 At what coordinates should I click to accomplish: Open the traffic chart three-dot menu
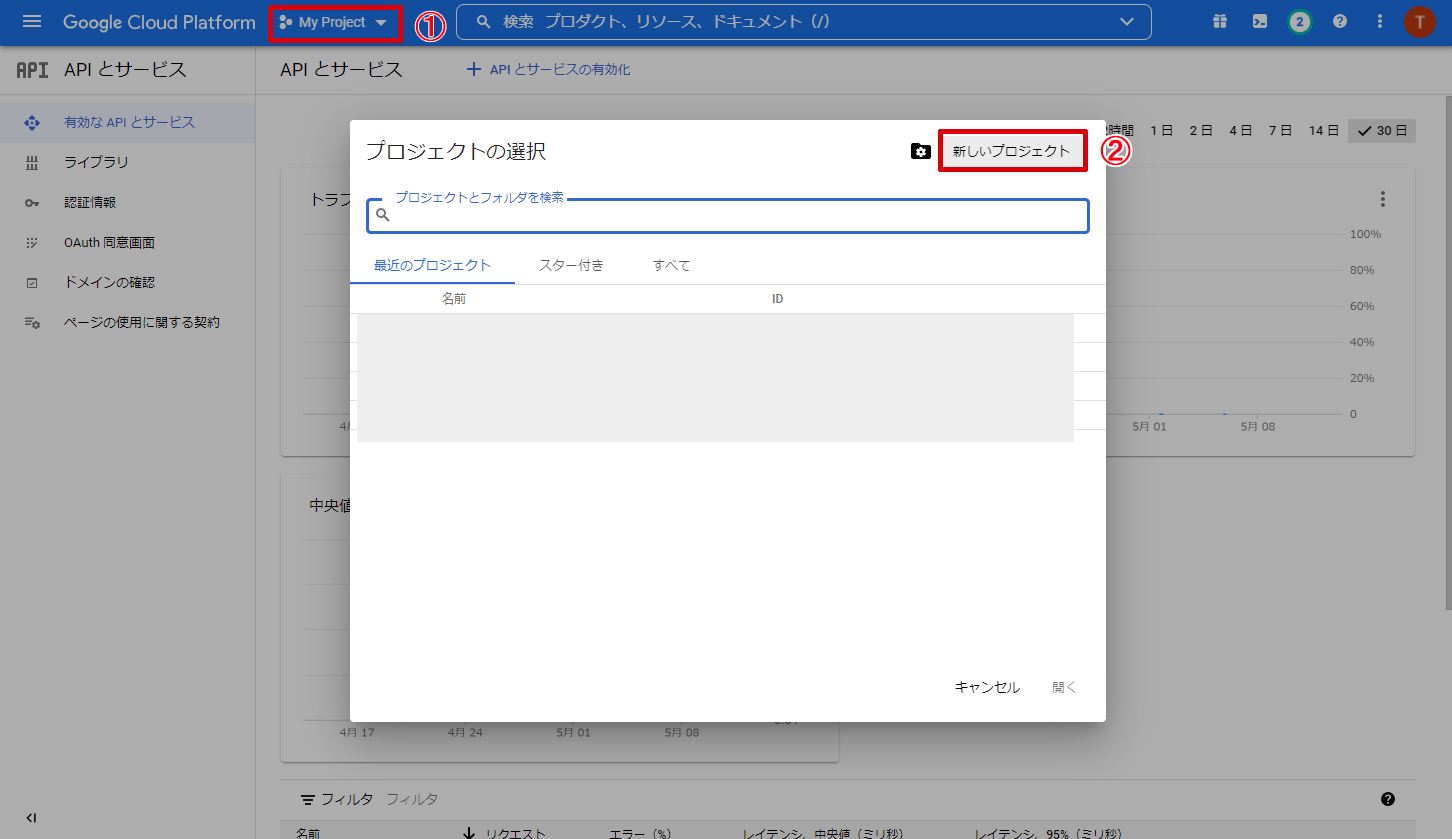tap(1383, 199)
